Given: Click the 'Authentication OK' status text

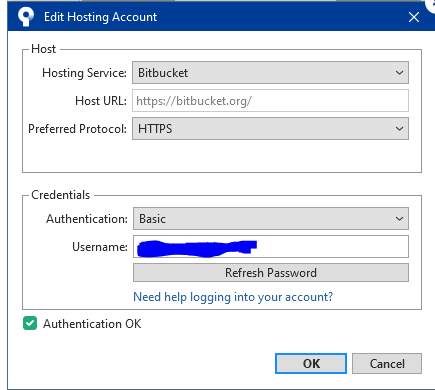Looking at the screenshot, I should (x=92, y=324).
